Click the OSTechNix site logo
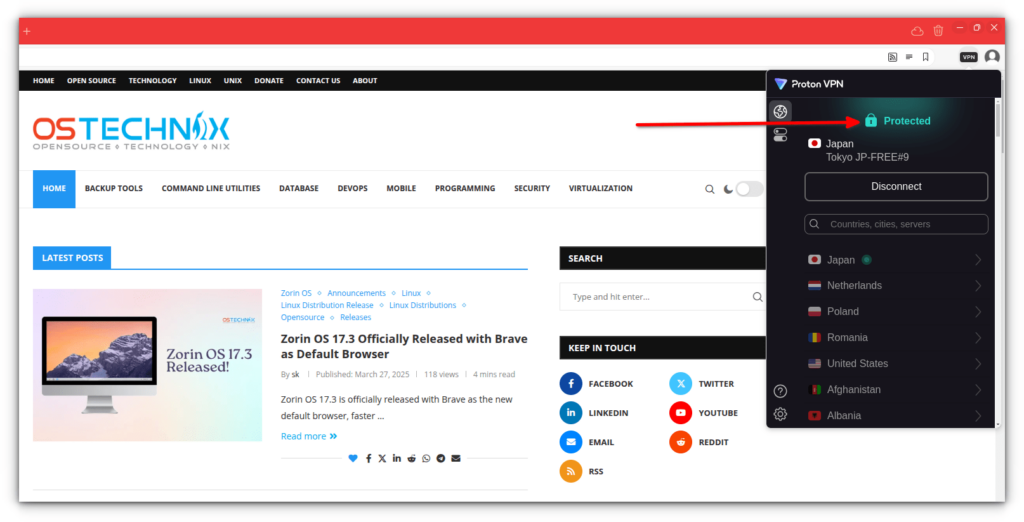Image resolution: width=1024 pixels, height=522 pixels. click(131, 131)
